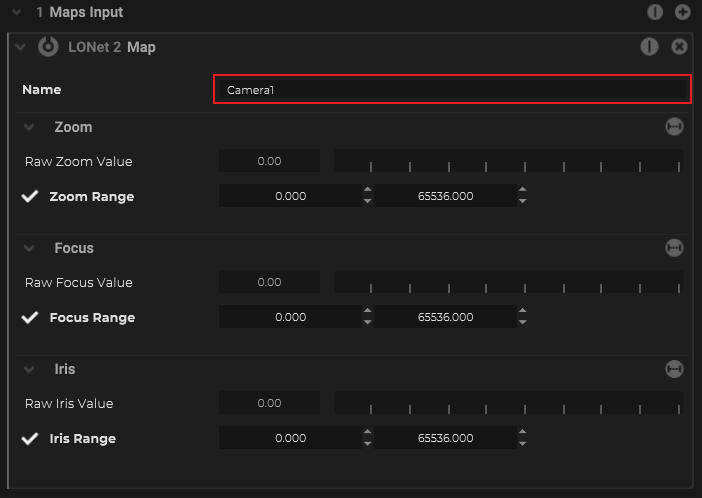Collapse the Iris section chevron

(31, 369)
